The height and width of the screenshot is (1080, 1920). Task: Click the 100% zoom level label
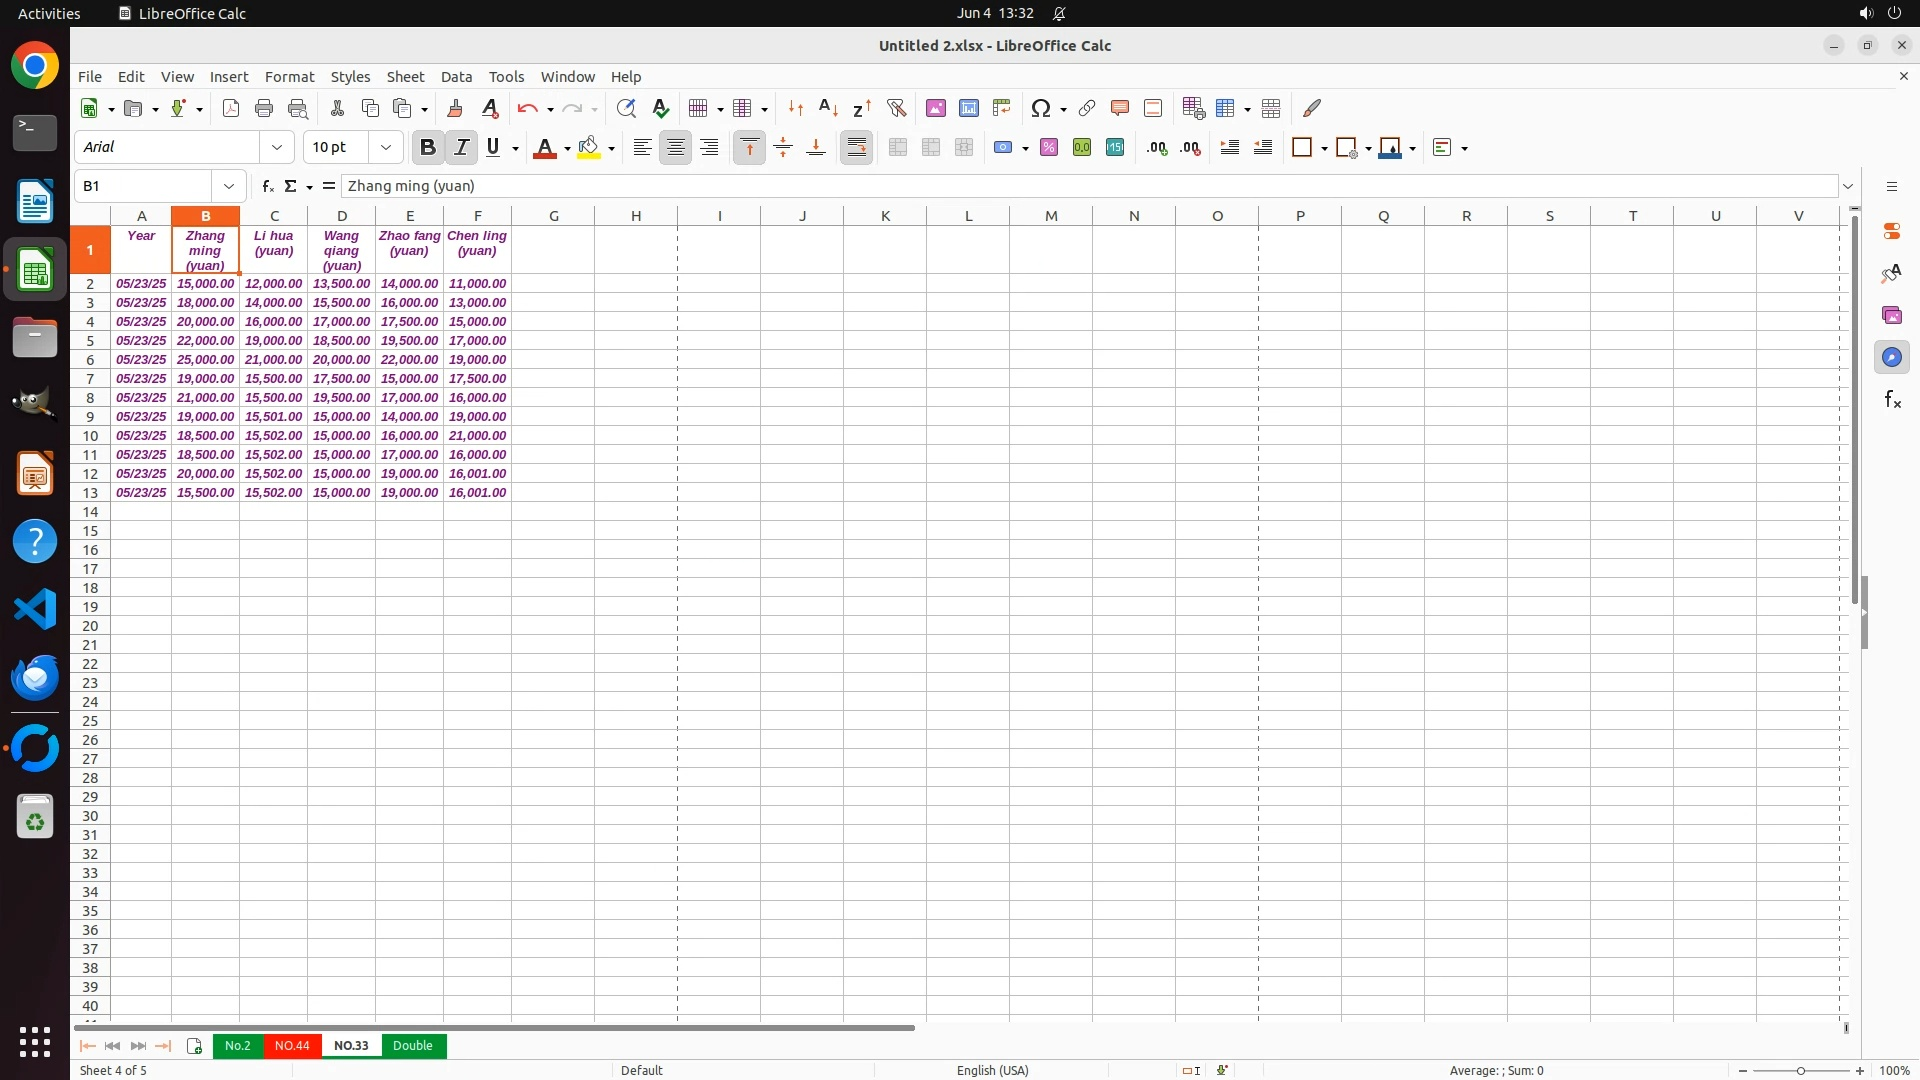click(1894, 1070)
